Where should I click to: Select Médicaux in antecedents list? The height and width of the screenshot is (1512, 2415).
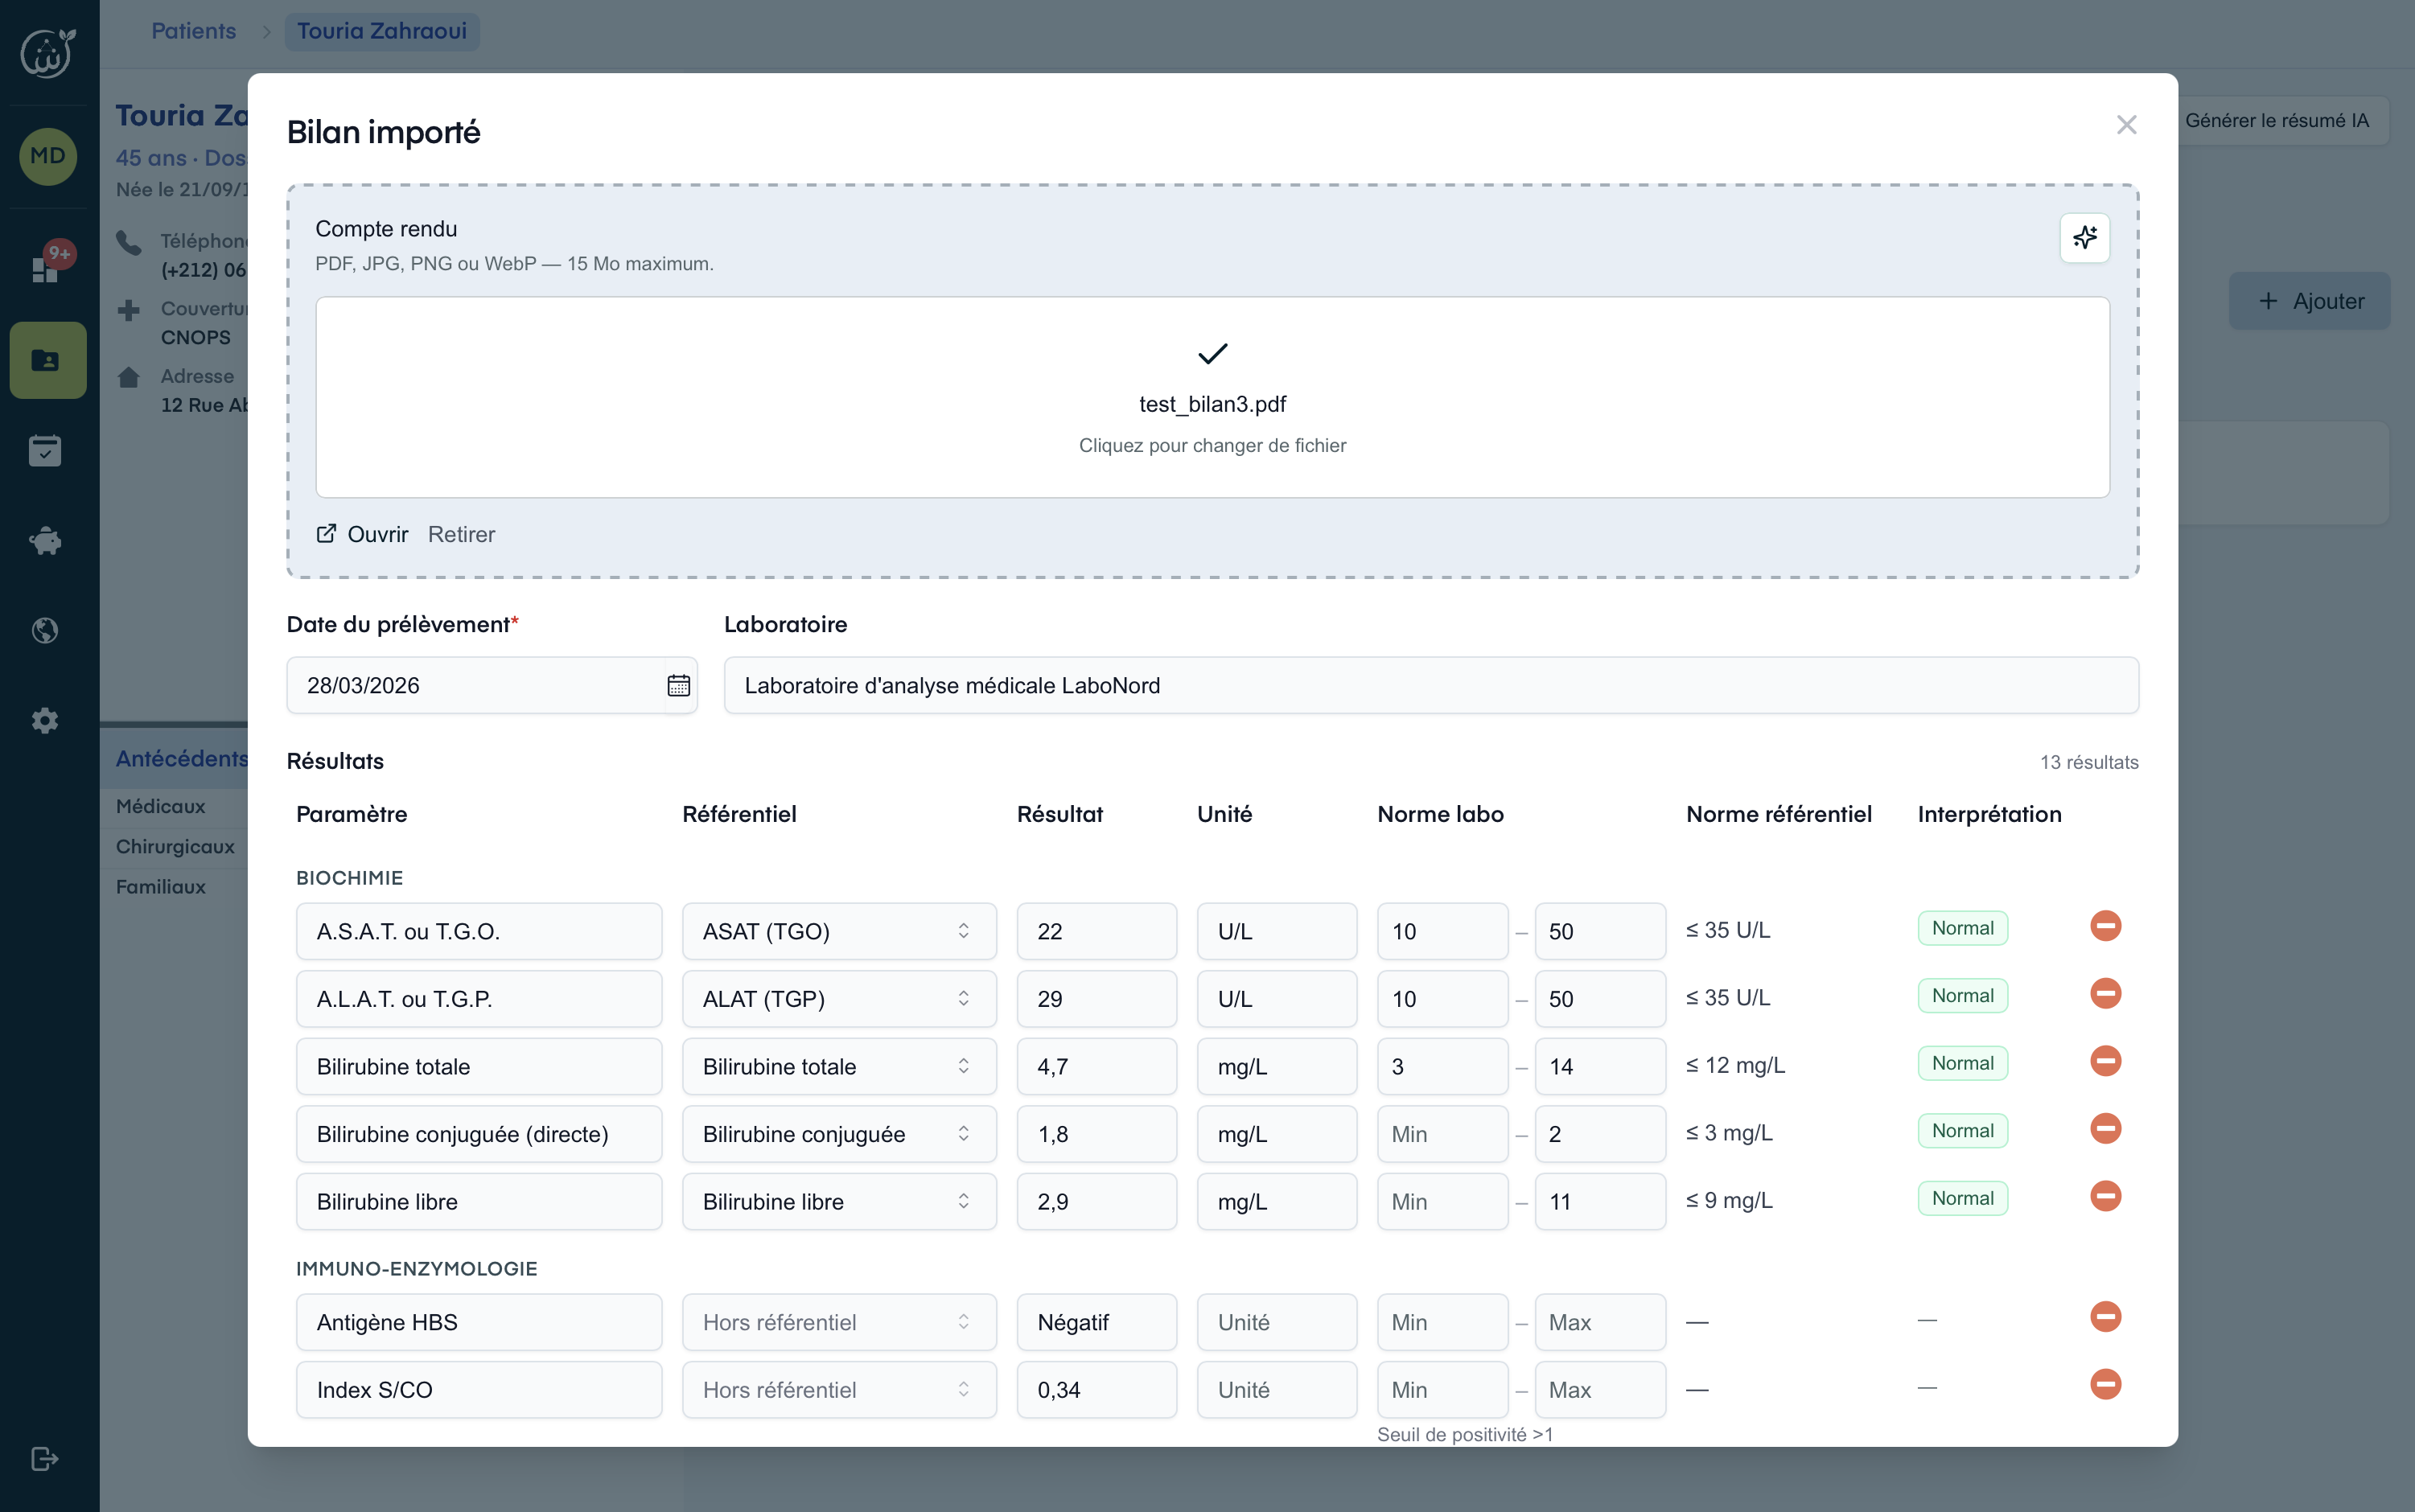coord(160,806)
